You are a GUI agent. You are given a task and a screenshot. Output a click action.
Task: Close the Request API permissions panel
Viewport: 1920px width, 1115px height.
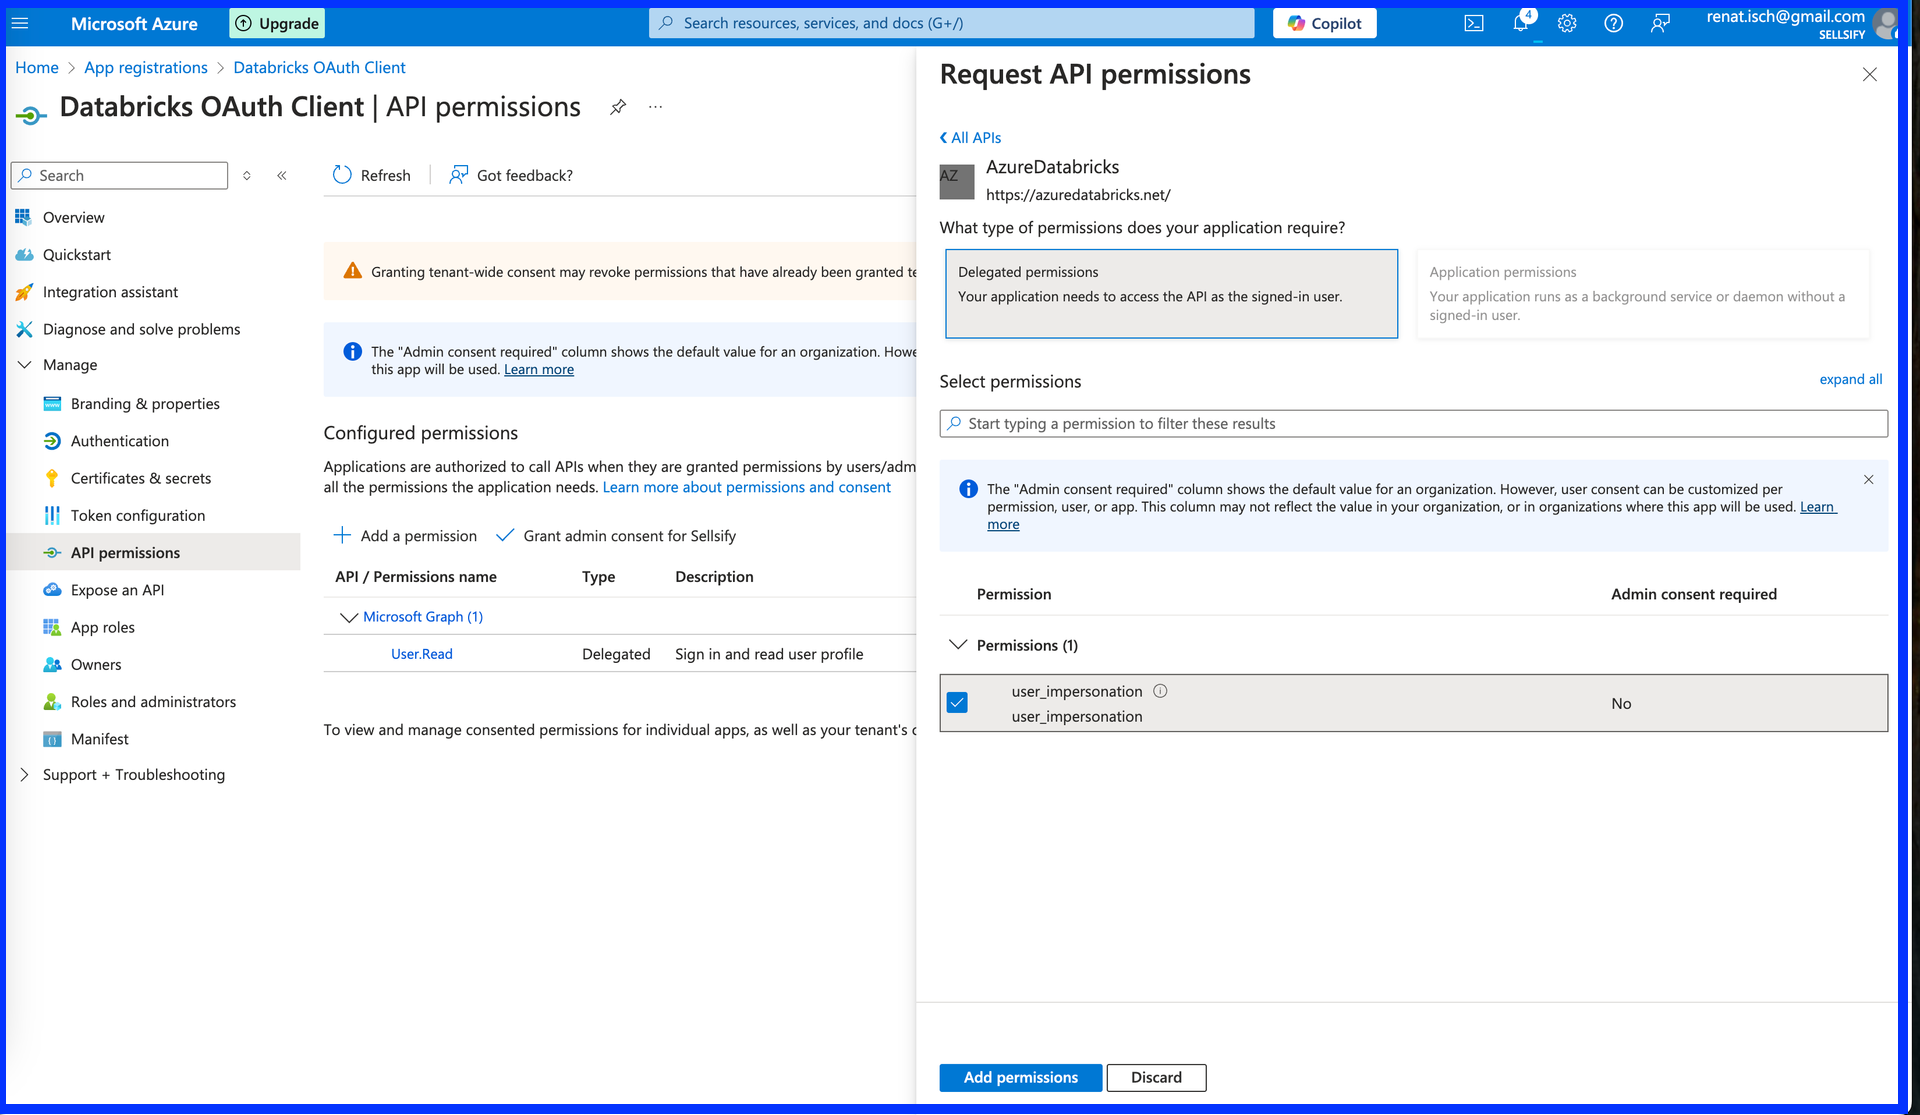(1869, 75)
